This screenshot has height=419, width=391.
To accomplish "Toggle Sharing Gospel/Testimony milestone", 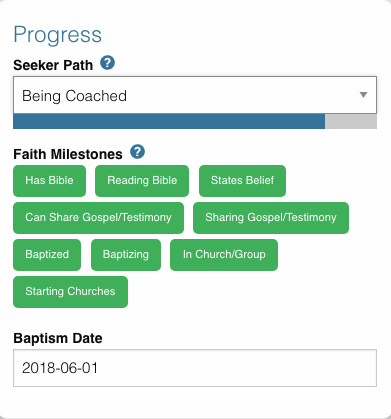I will [x=271, y=218].
